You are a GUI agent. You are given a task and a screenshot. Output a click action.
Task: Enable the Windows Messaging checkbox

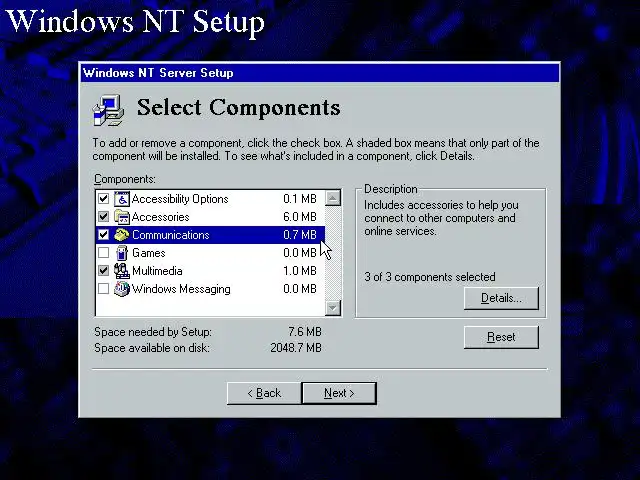[x=104, y=289]
